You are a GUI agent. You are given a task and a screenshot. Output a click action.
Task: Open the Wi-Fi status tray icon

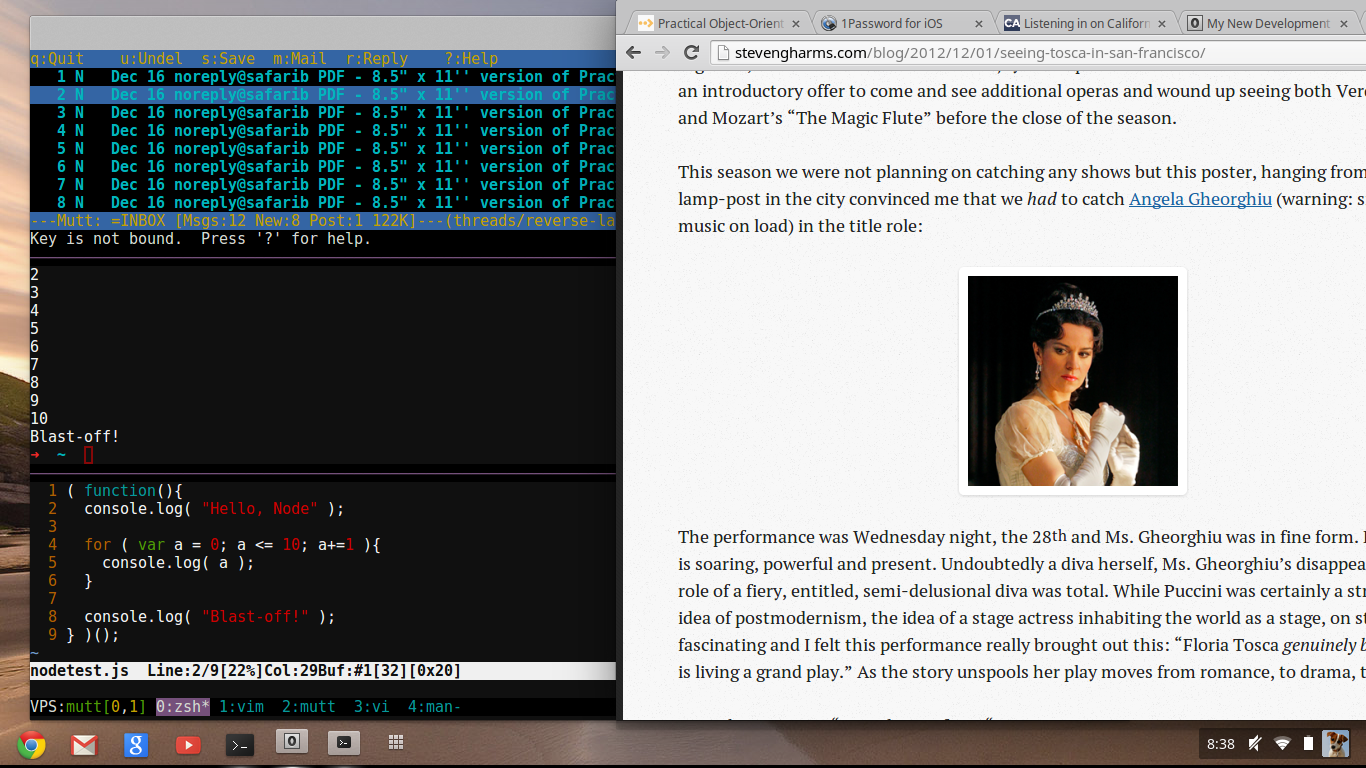1282,743
